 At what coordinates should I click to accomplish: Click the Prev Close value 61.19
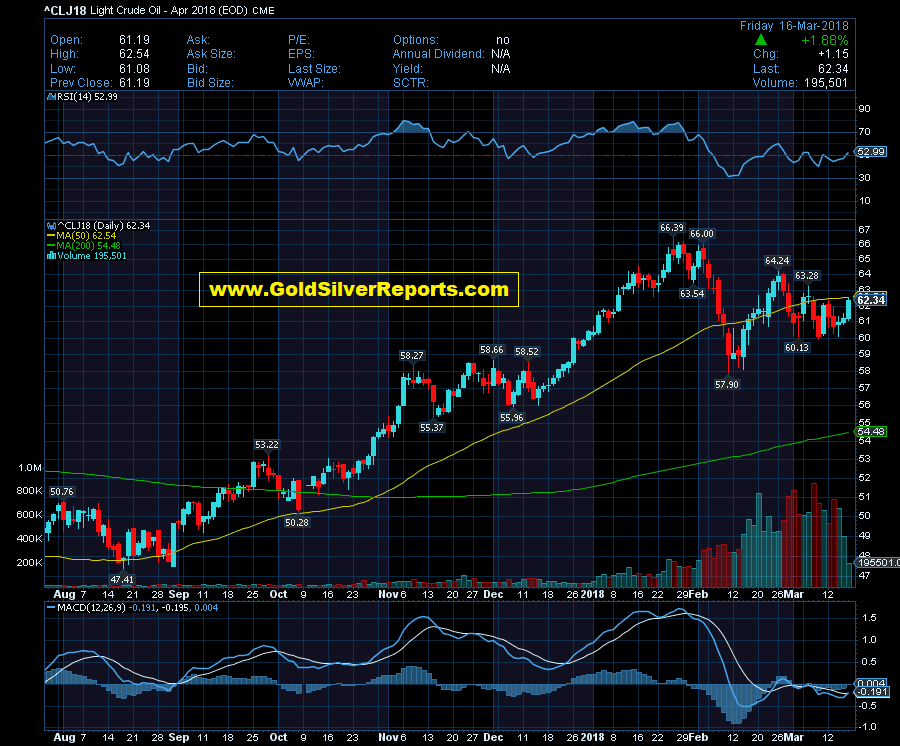pos(134,83)
